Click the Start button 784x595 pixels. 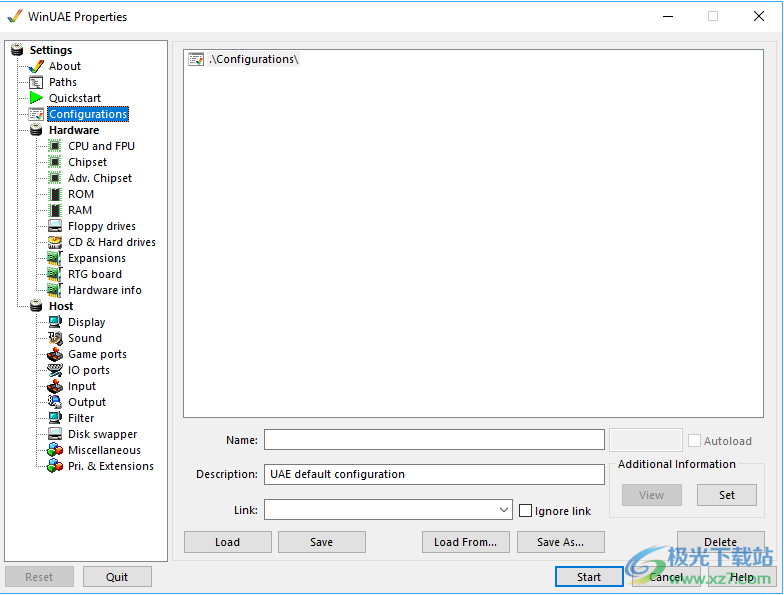(589, 577)
